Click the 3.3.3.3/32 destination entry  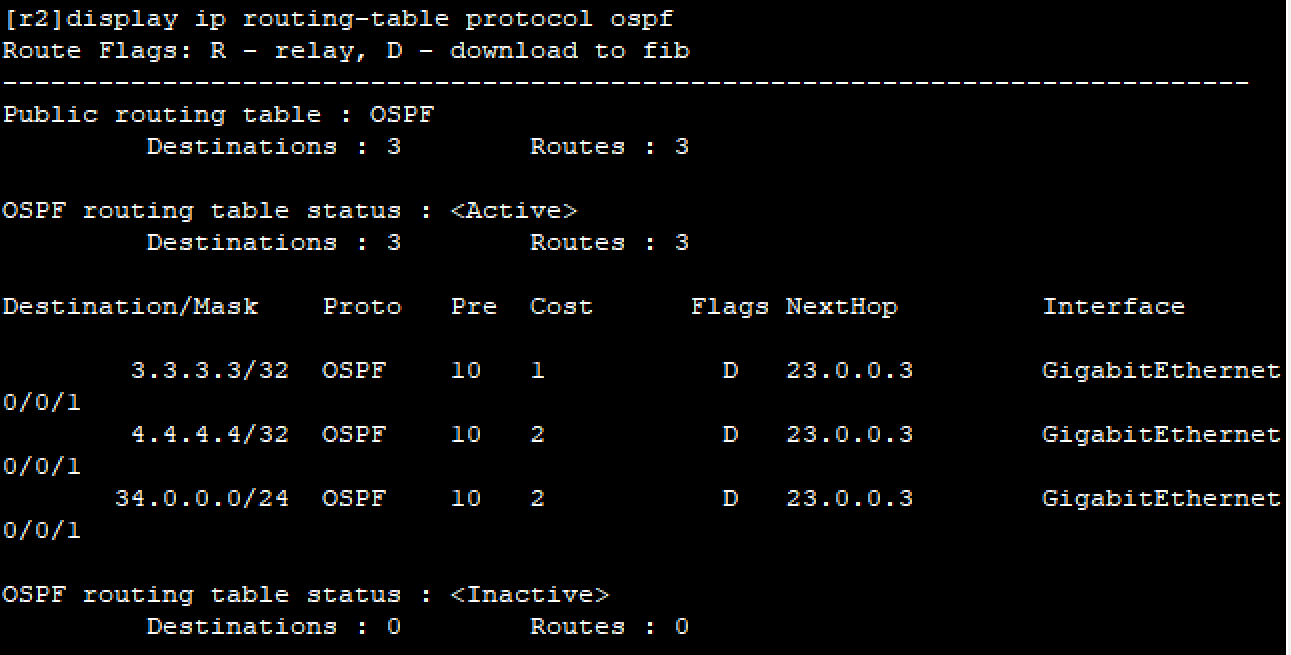[210, 371]
